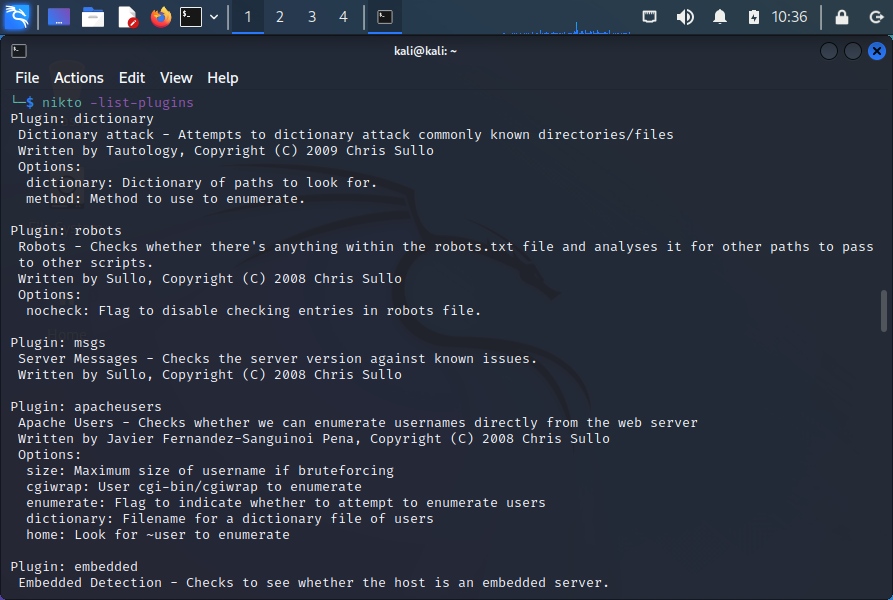Click the 'nocheck: Flag to disable' option line
893x600 pixels.
click(x=253, y=311)
